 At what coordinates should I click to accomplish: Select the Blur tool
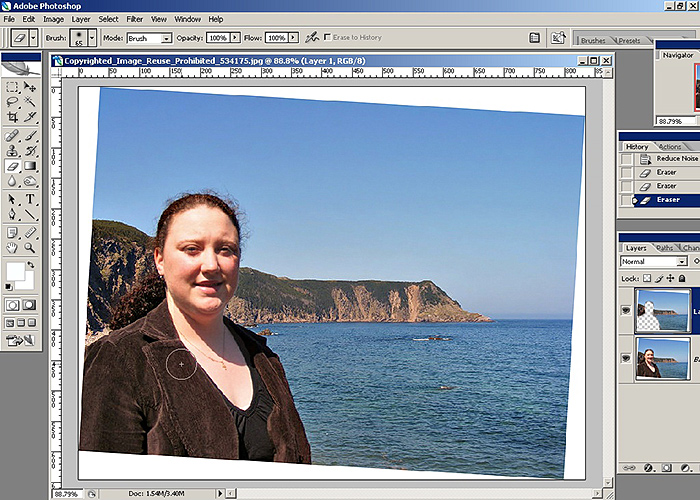pos(12,181)
